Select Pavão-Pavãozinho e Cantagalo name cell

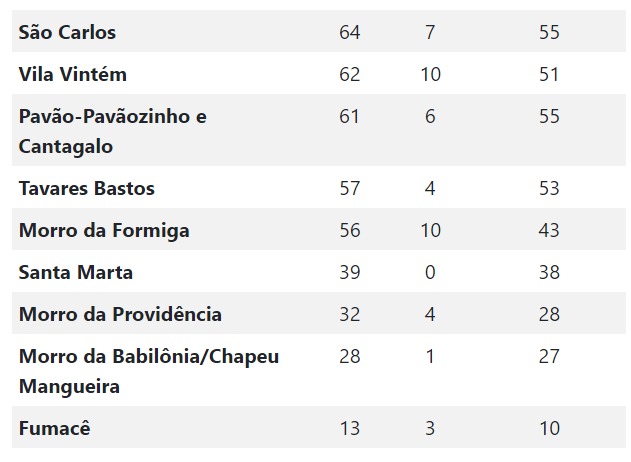tap(113, 131)
